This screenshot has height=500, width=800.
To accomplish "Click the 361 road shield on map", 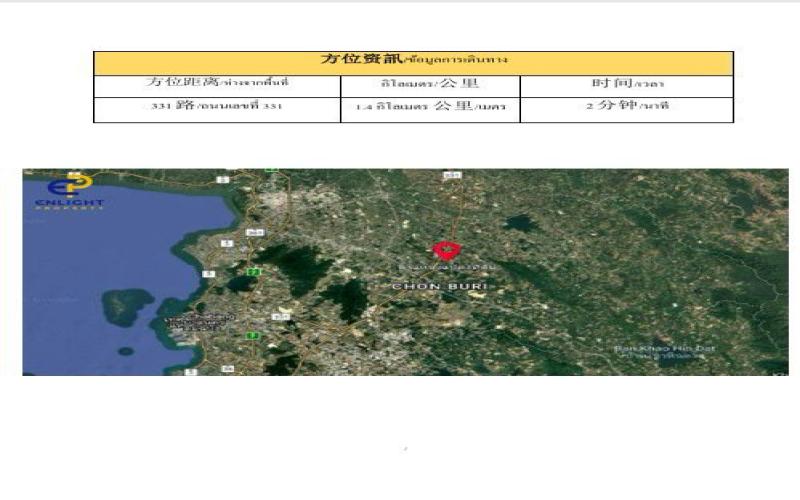I will click(255, 233).
